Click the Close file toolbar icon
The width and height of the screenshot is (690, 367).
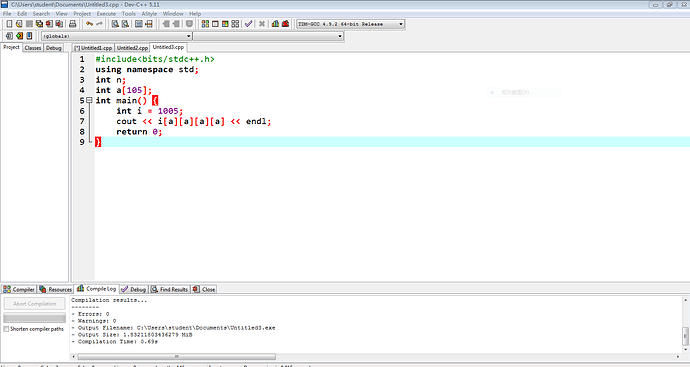tap(49, 24)
